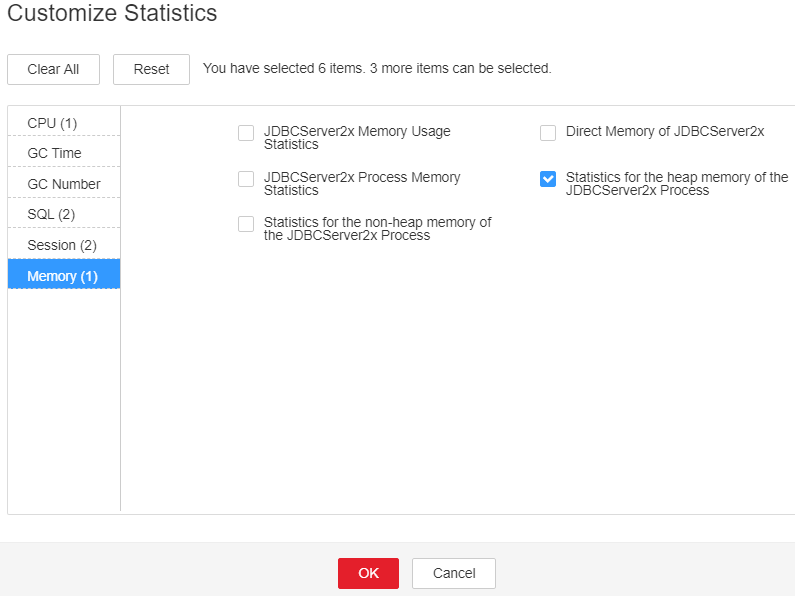Tick the non-heap memory statistics checkbox
The width and height of the screenshot is (795, 596).
click(x=246, y=224)
